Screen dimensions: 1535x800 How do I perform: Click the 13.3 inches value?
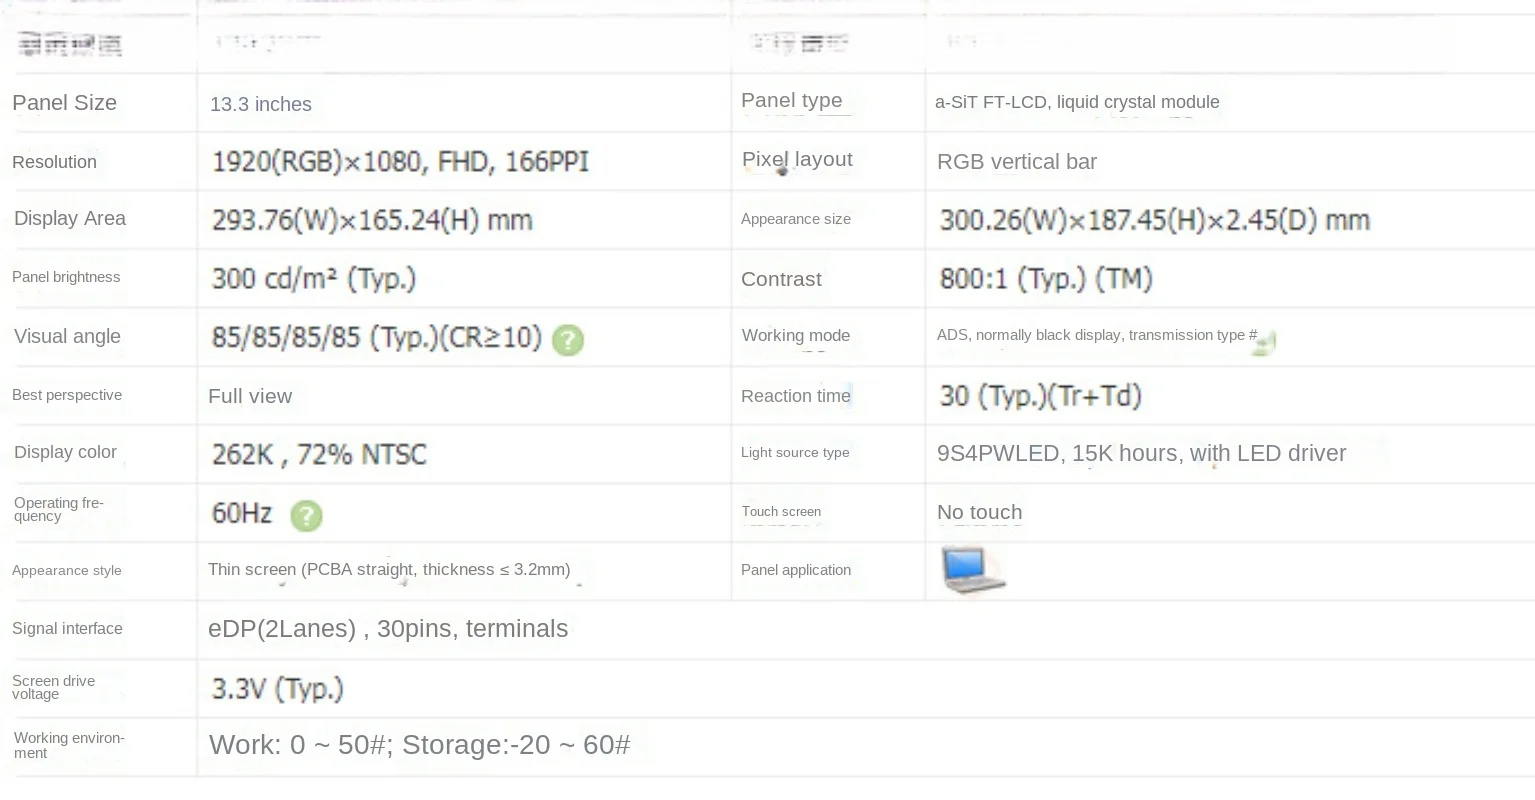[x=261, y=104]
